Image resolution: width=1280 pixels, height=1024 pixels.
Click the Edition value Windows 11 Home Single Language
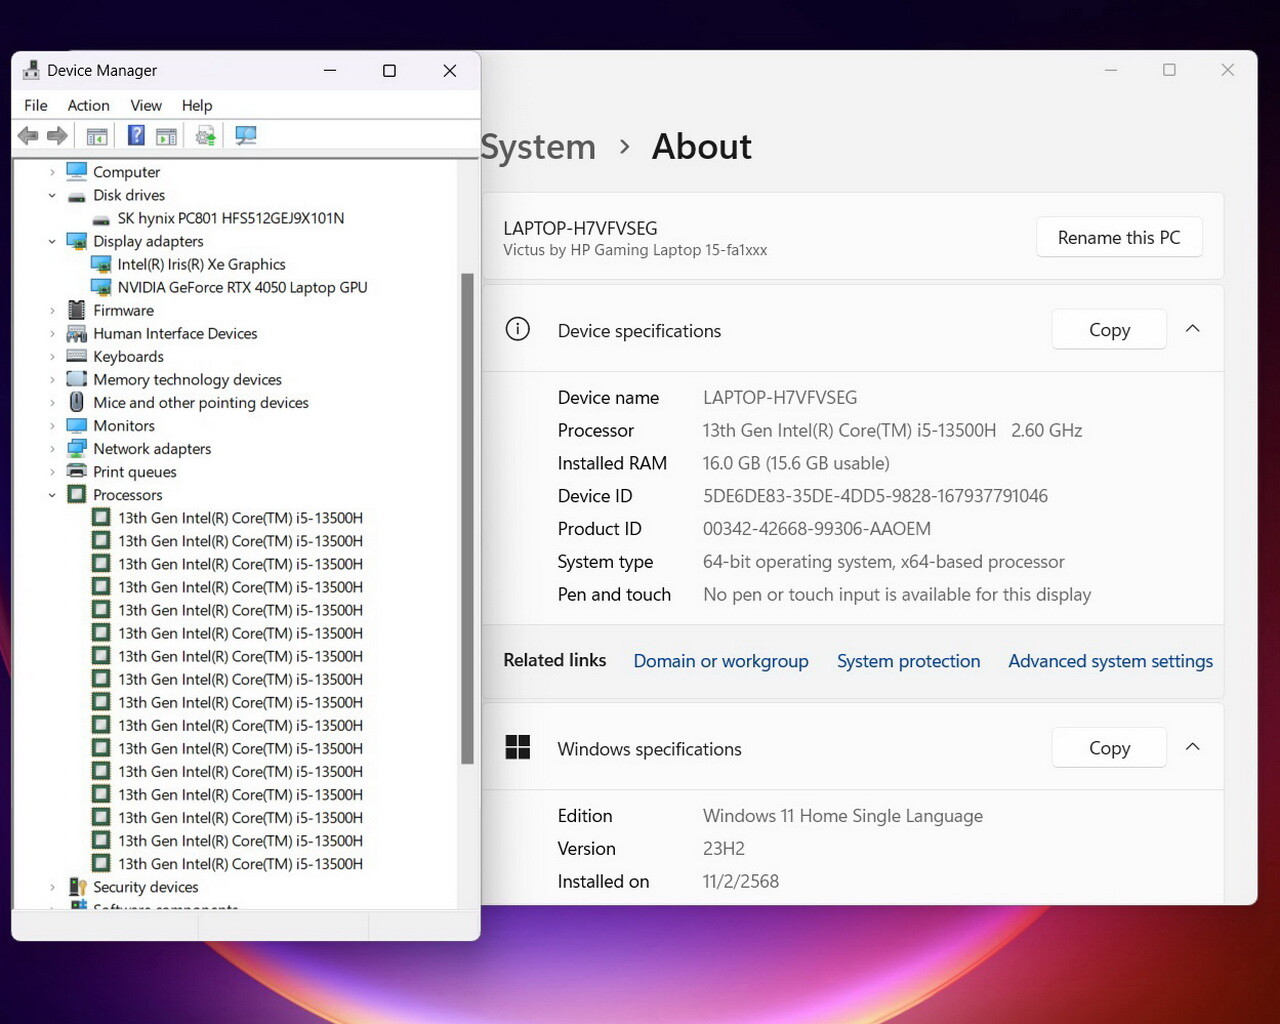(x=843, y=816)
